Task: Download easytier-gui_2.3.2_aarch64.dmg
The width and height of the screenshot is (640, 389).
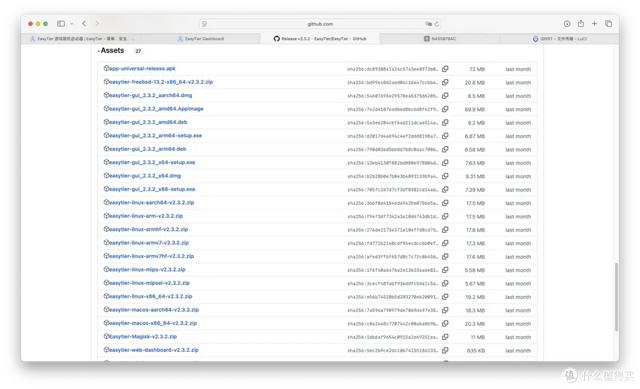Action: (x=150, y=96)
